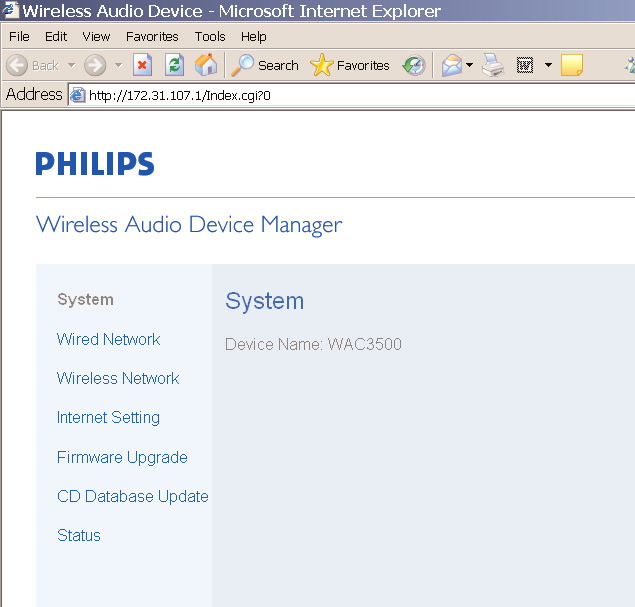This screenshot has width=635, height=607.
Task: Click the Back arrow icon
Action: (x=17, y=65)
